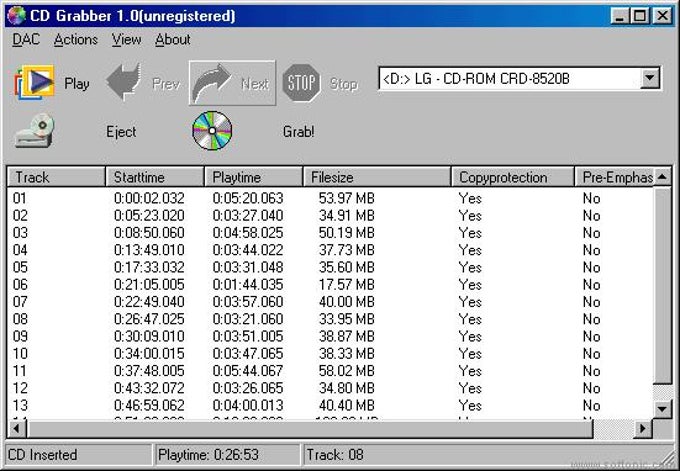Close the CD Grabber window
The width and height of the screenshot is (680, 471).
tap(662, 16)
